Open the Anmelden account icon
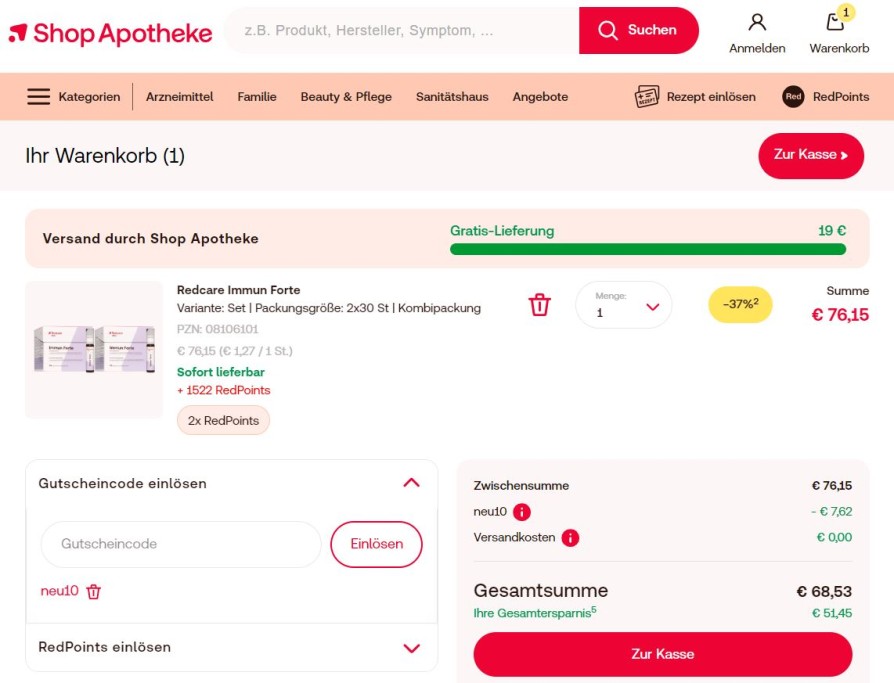Viewport: 894px width, 683px height. point(757,22)
